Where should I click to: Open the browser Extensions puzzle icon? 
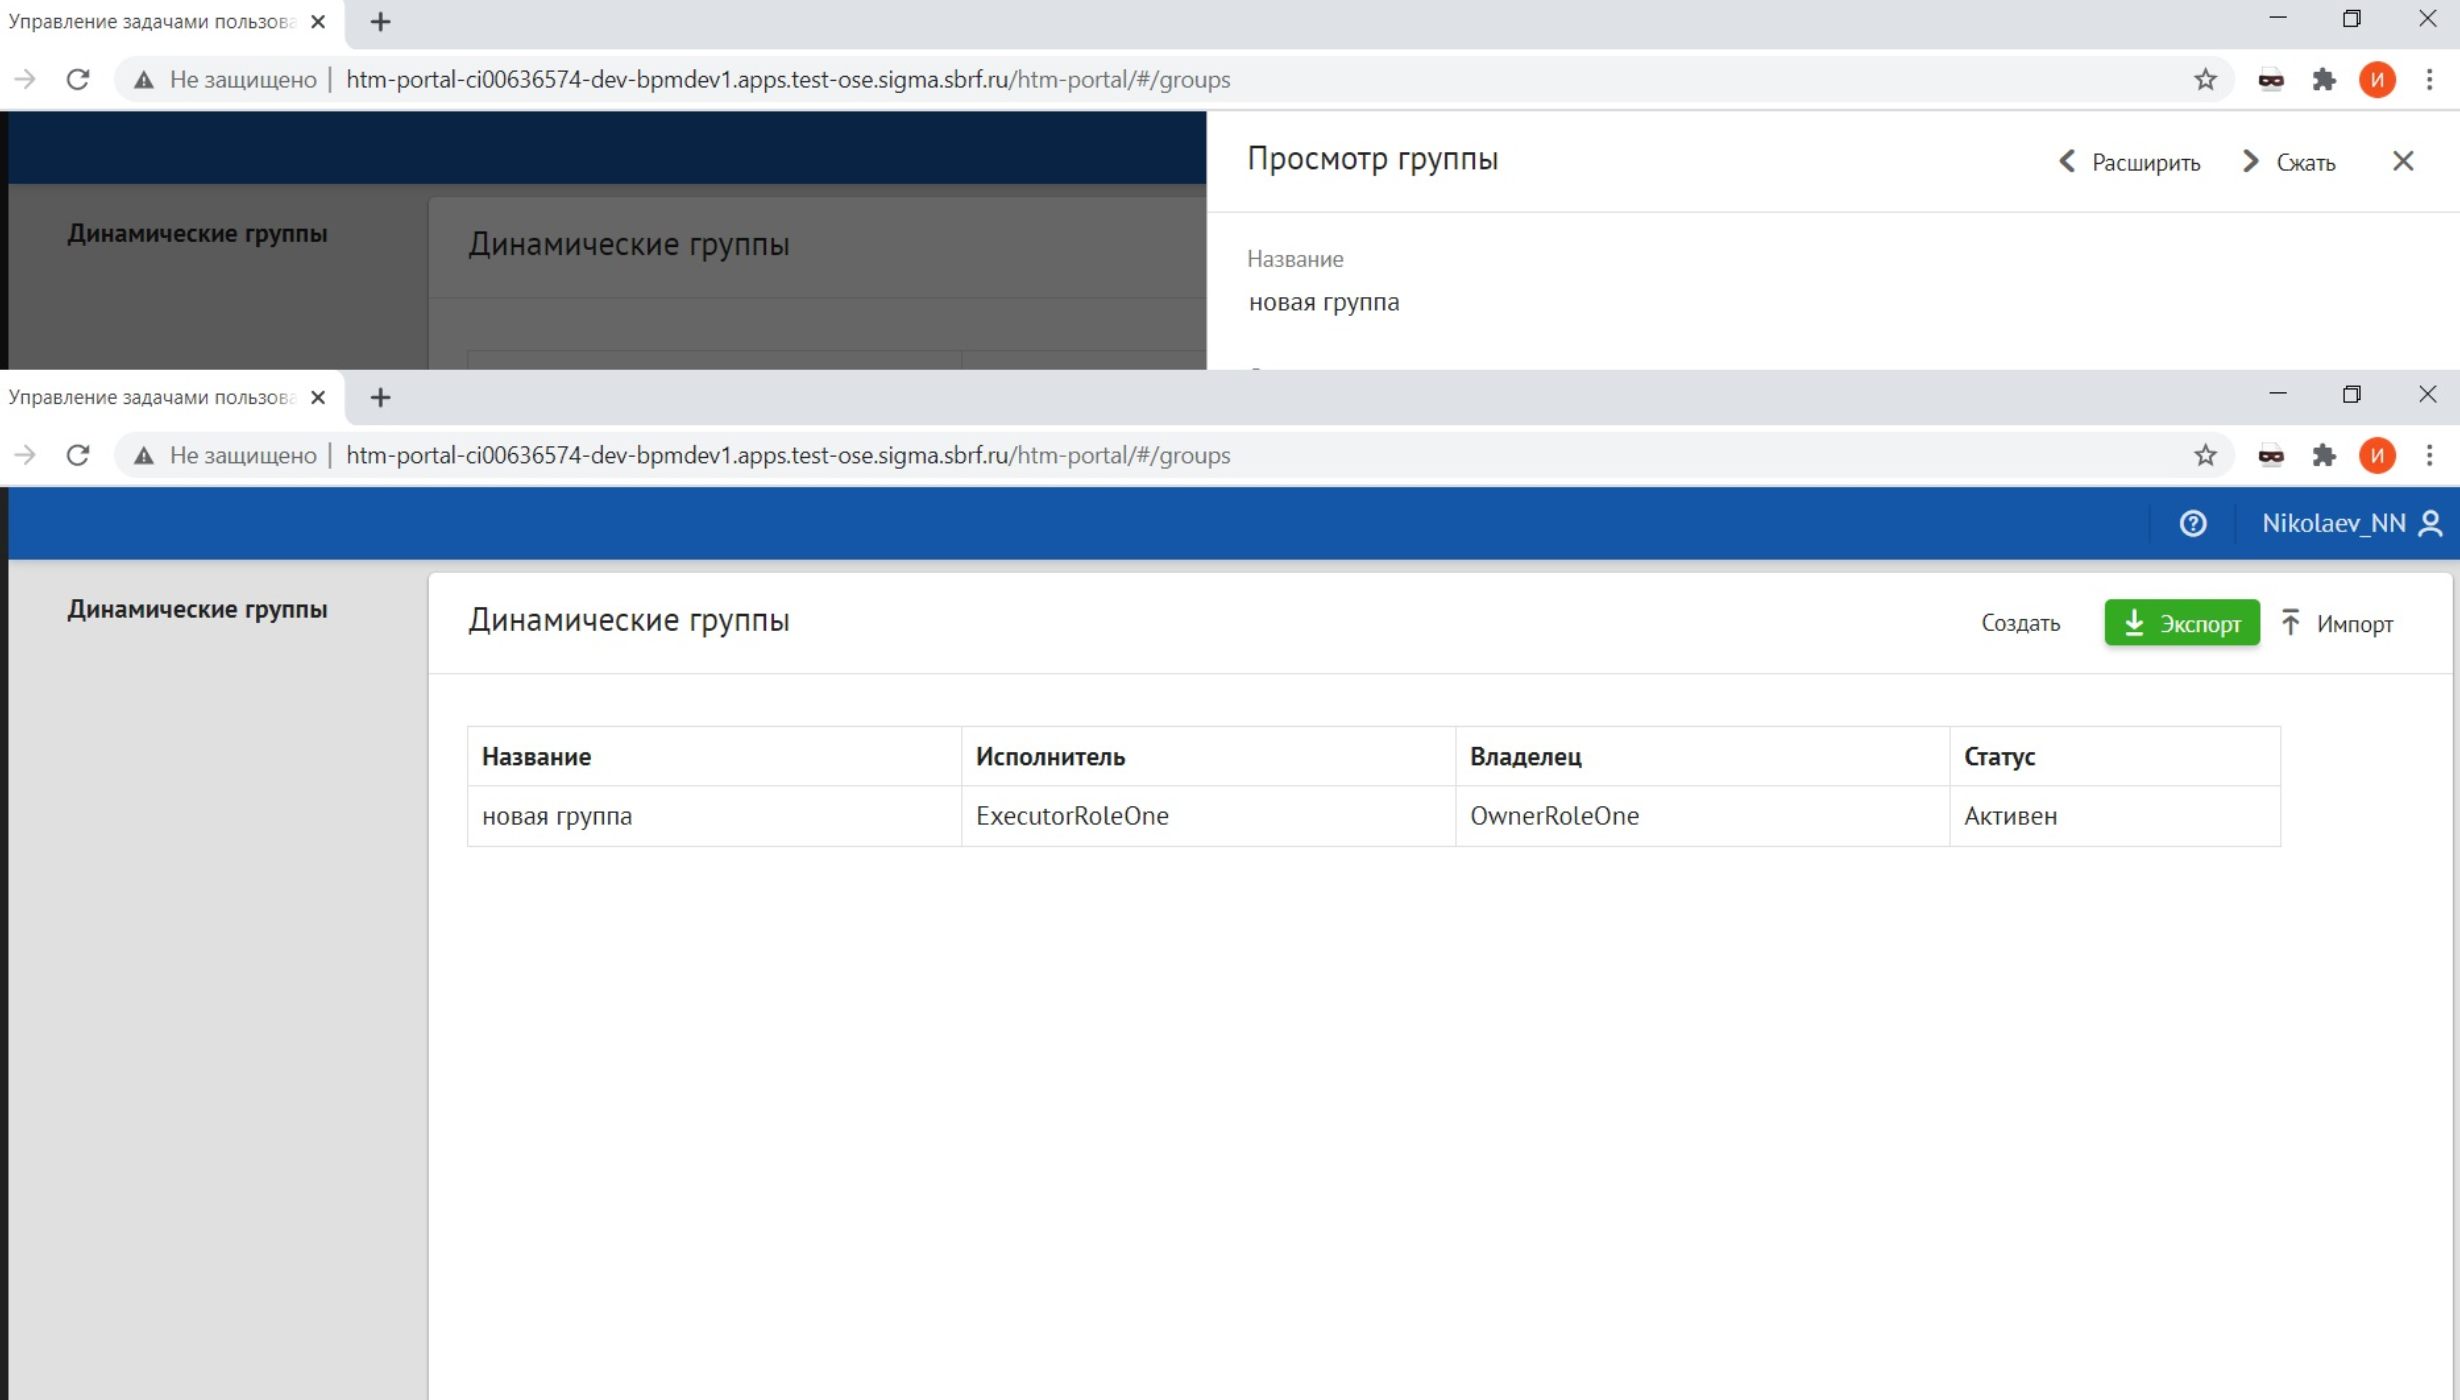tap(2324, 455)
